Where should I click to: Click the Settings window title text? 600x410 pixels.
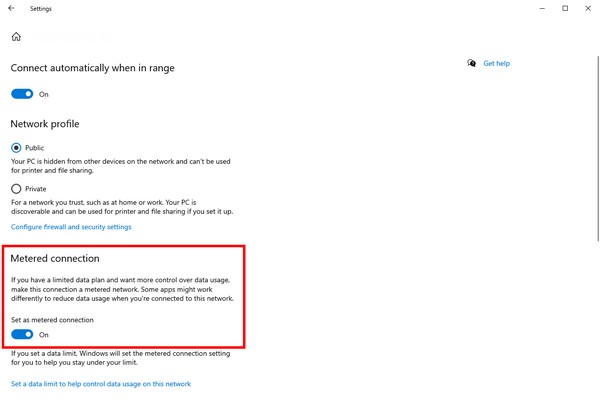[41, 9]
